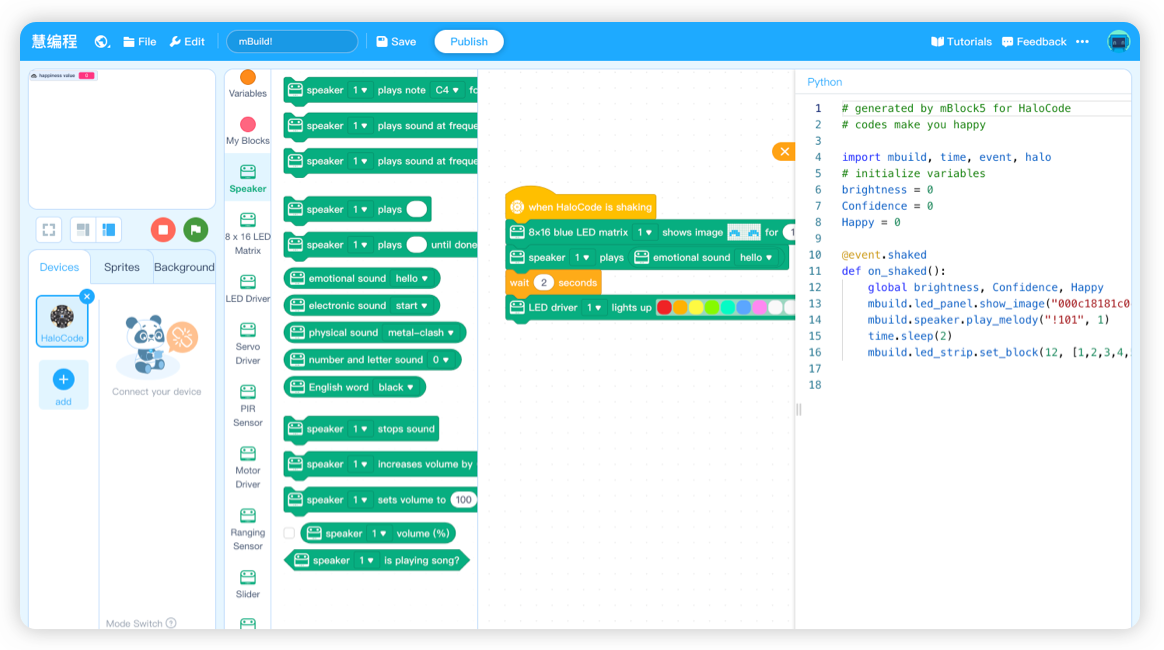This screenshot has height=650, width=1164.
Task: Click the project name field mBuild!
Action: coord(292,42)
